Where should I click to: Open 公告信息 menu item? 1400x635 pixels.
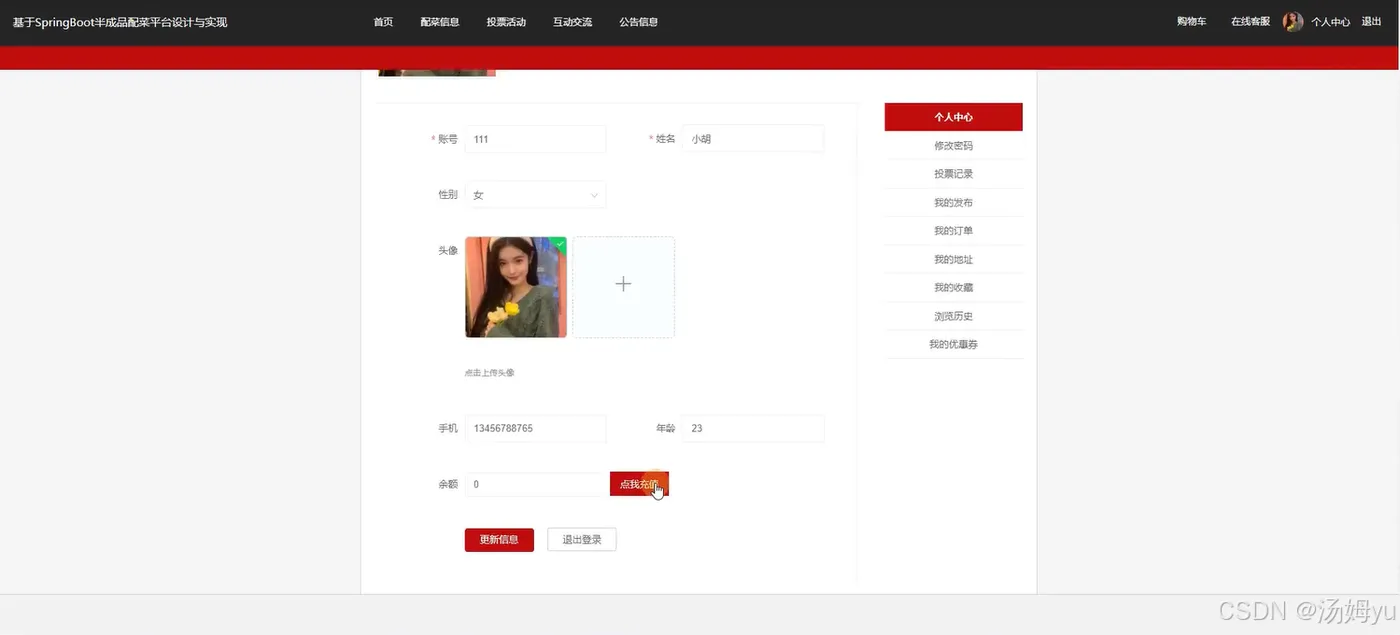pos(638,22)
